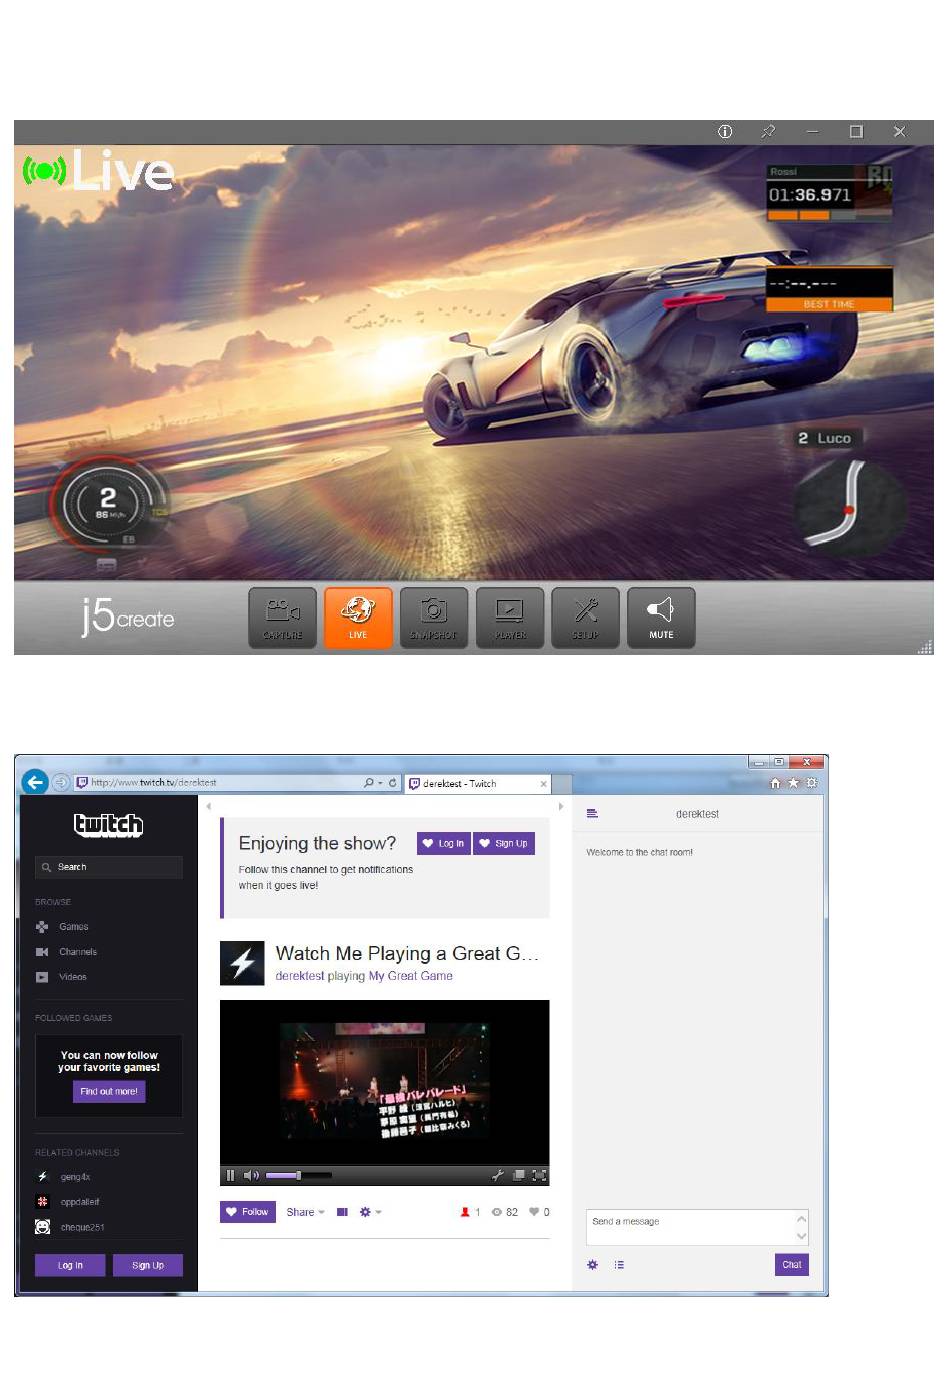Click the Find out more! button
This screenshot has width=950, height=1397.
tap(109, 1092)
